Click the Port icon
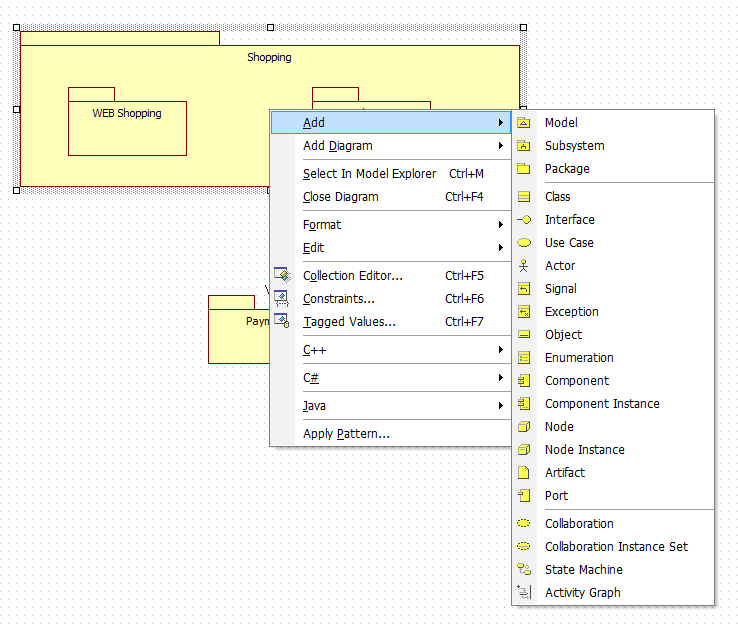 [524, 496]
